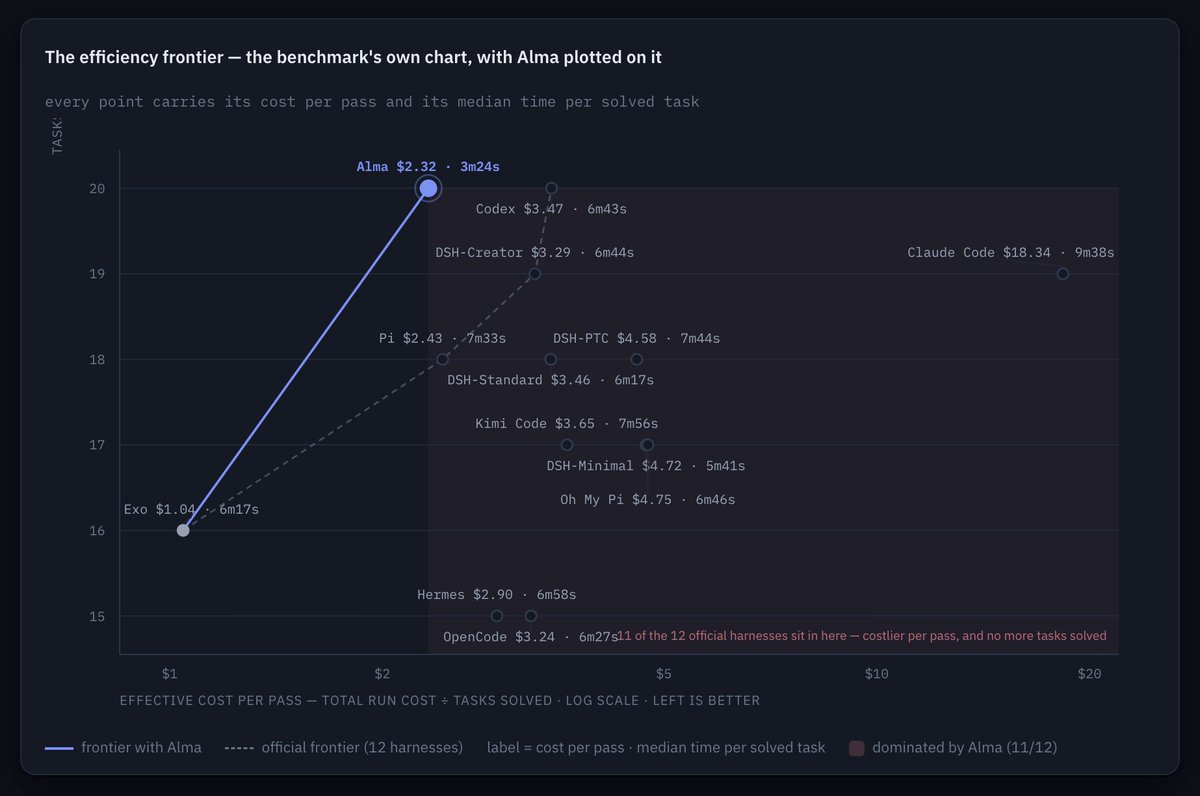
Task: Click the highlighted Alma data point
Action: tap(428, 188)
